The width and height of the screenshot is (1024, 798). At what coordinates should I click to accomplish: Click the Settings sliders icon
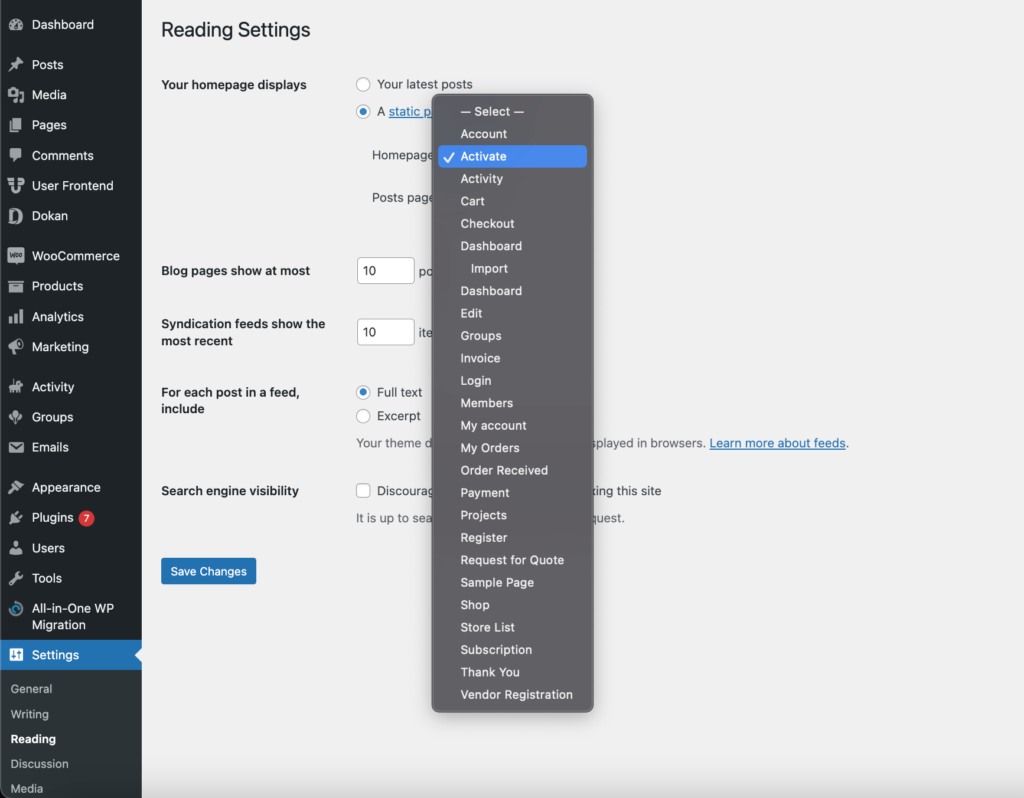click(16, 654)
